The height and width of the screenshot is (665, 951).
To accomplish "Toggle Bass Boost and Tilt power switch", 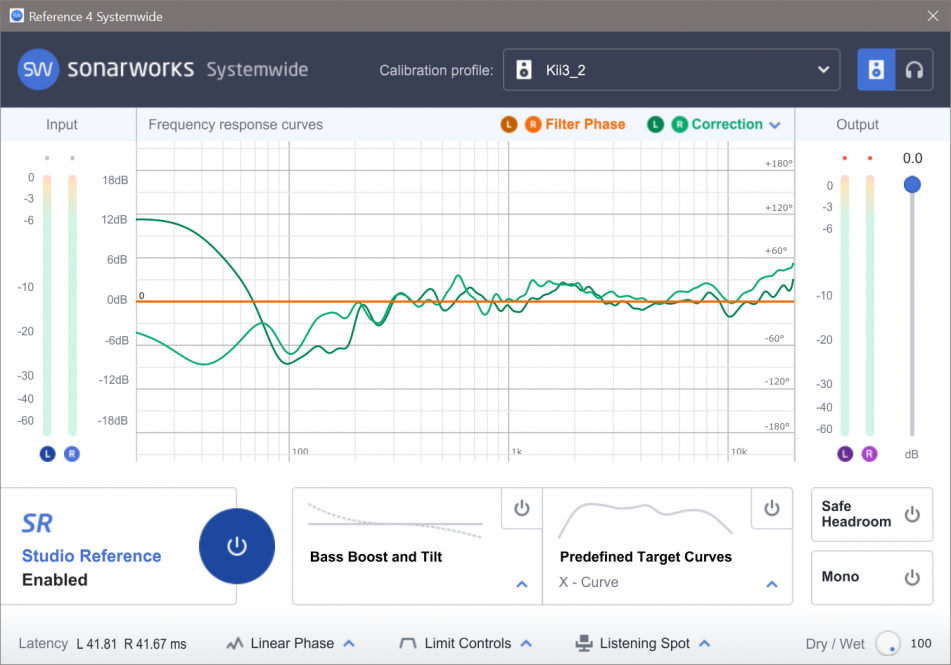I will point(521,509).
